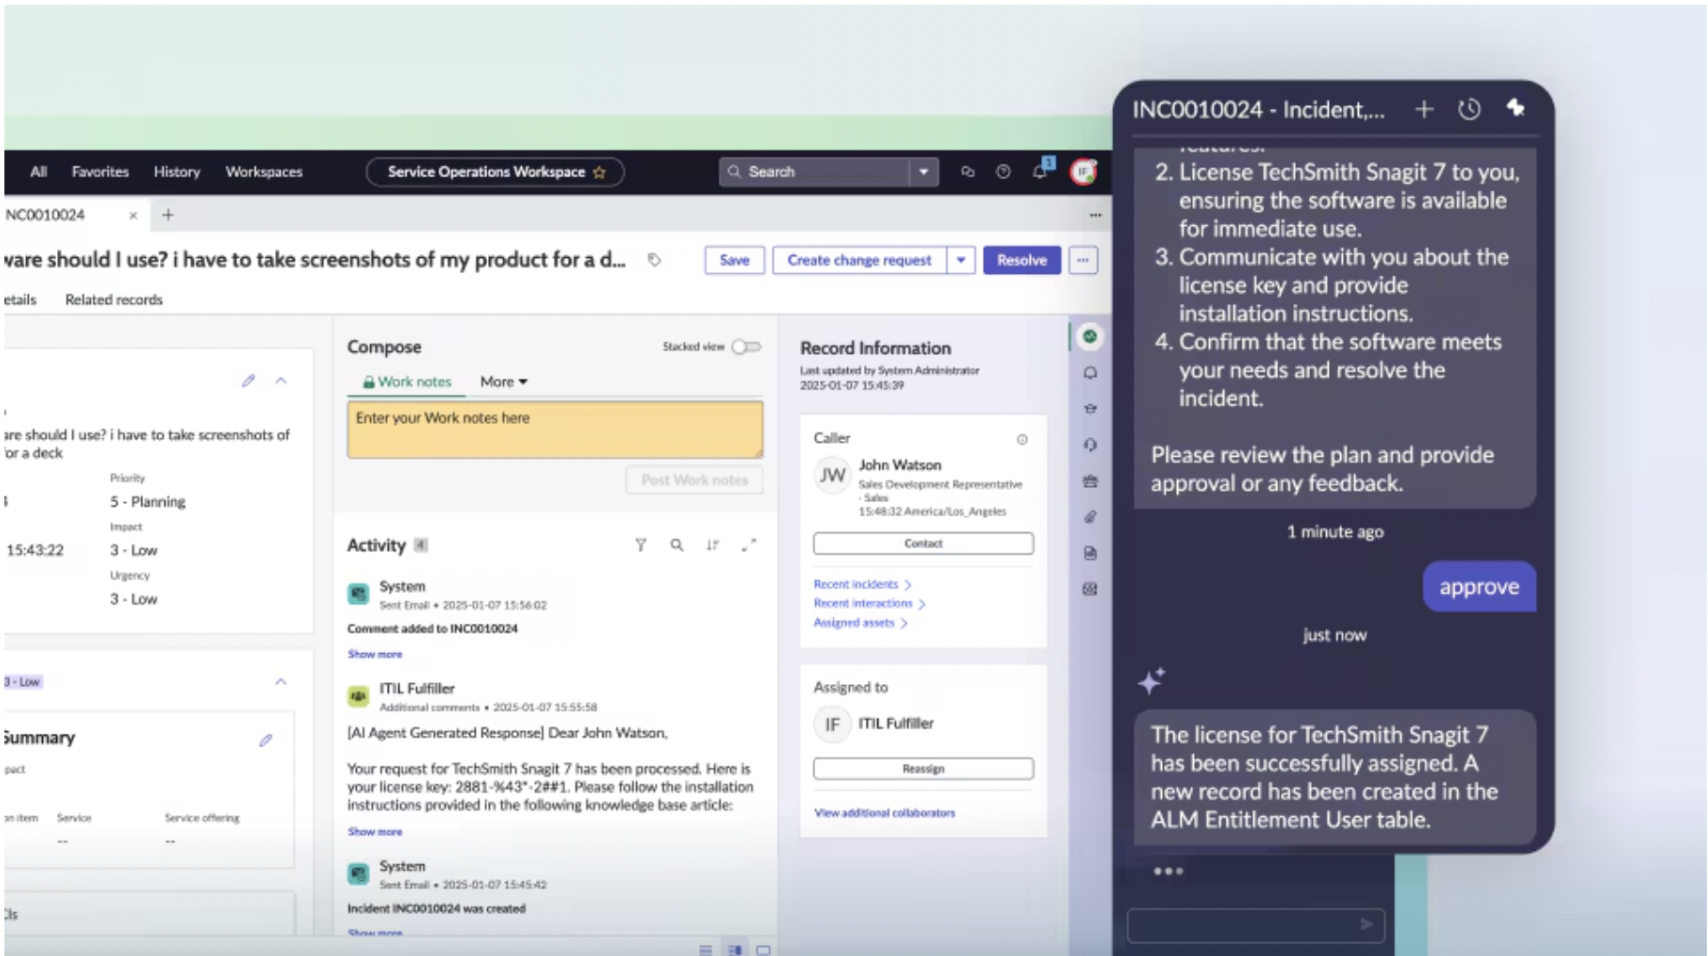Expand the More dropdown in Compose
The image size is (1708, 956).
click(503, 382)
